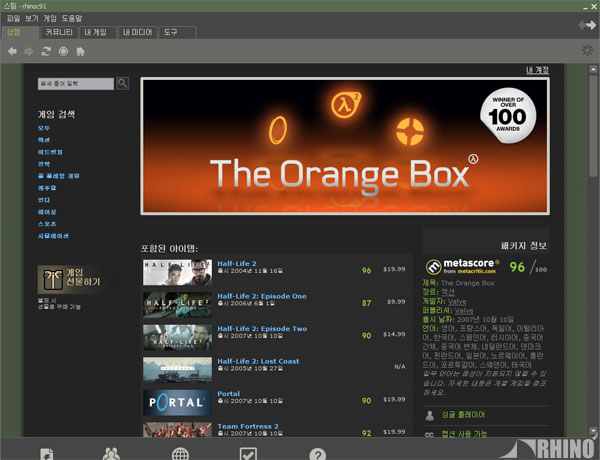
Task: Browse the 스포츠 genre link
Action: tap(47, 224)
